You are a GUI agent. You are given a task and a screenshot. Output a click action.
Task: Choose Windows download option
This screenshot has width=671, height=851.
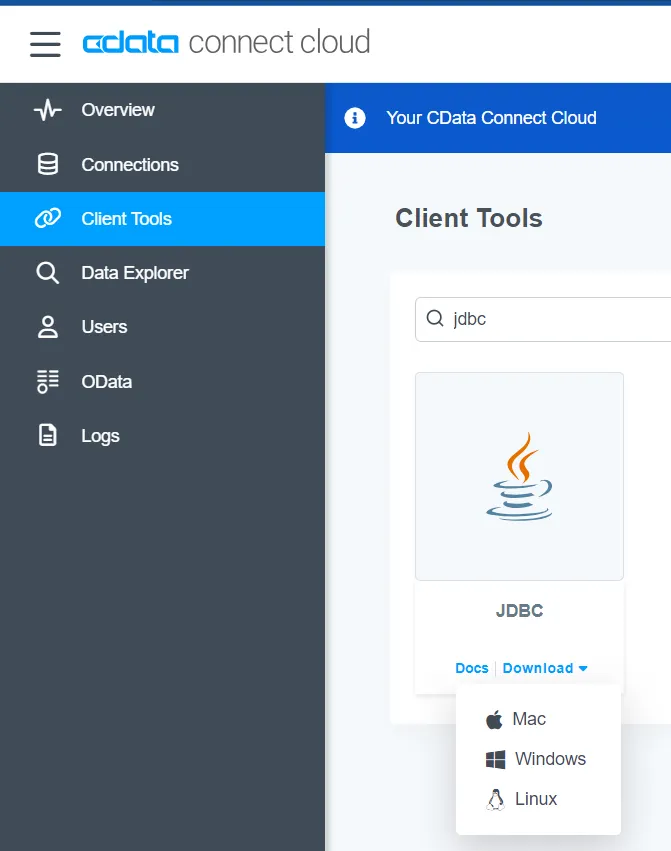pos(538,759)
